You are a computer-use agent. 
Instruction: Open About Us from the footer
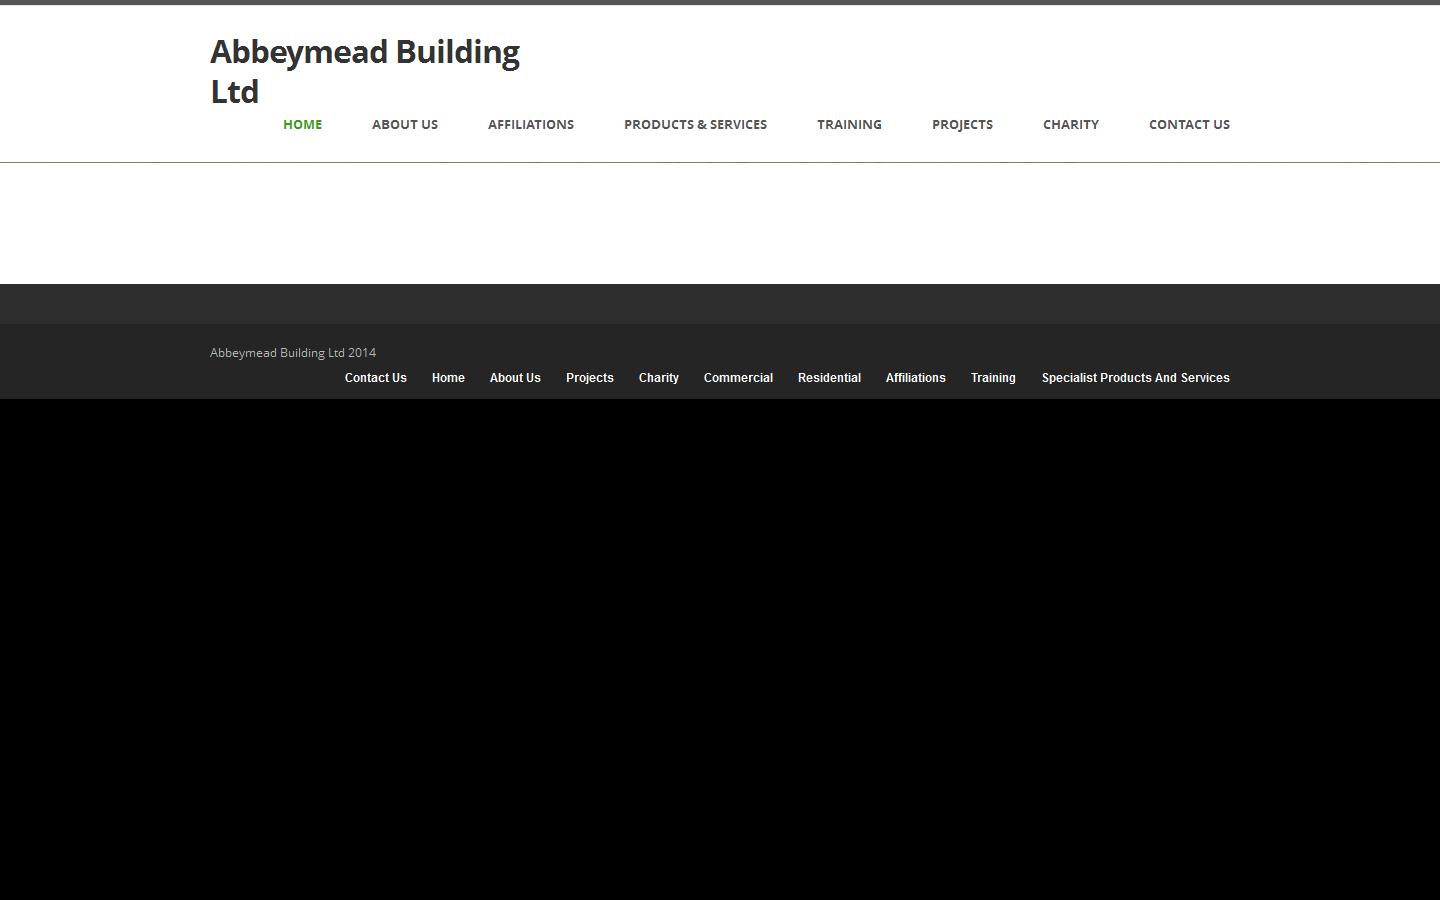point(515,378)
